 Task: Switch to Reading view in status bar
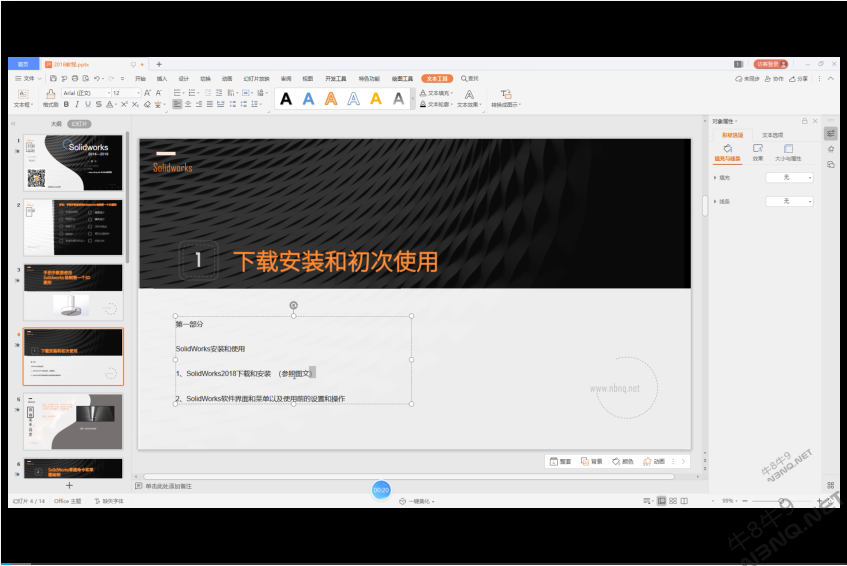coord(684,501)
